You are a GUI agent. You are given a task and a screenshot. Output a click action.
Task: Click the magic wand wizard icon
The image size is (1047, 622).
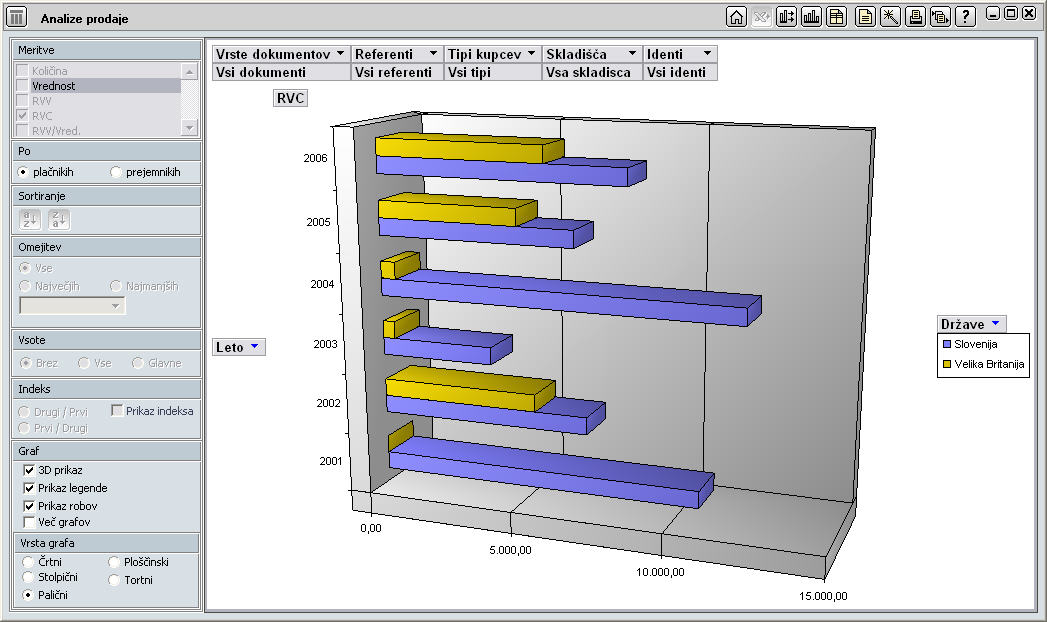(890, 17)
